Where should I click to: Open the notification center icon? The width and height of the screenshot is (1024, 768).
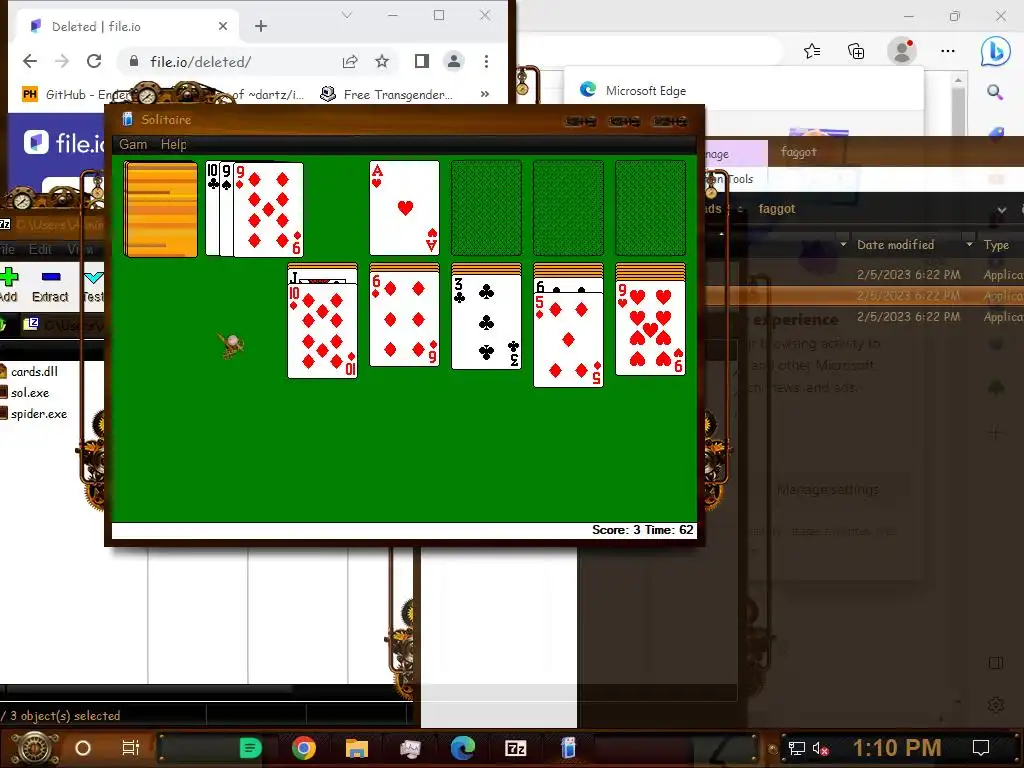(x=981, y=748)
